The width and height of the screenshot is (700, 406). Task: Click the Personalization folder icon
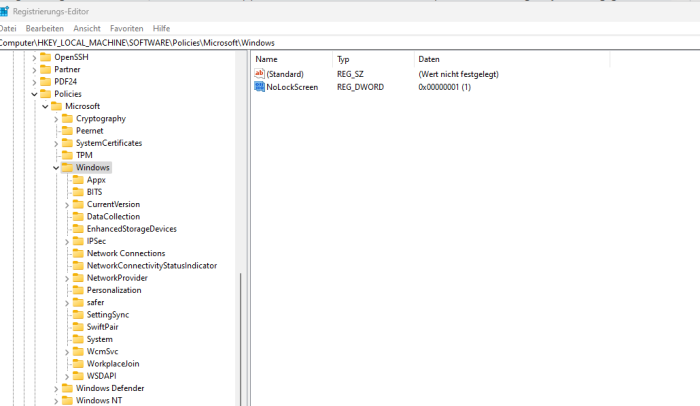[x=78, y=290]
